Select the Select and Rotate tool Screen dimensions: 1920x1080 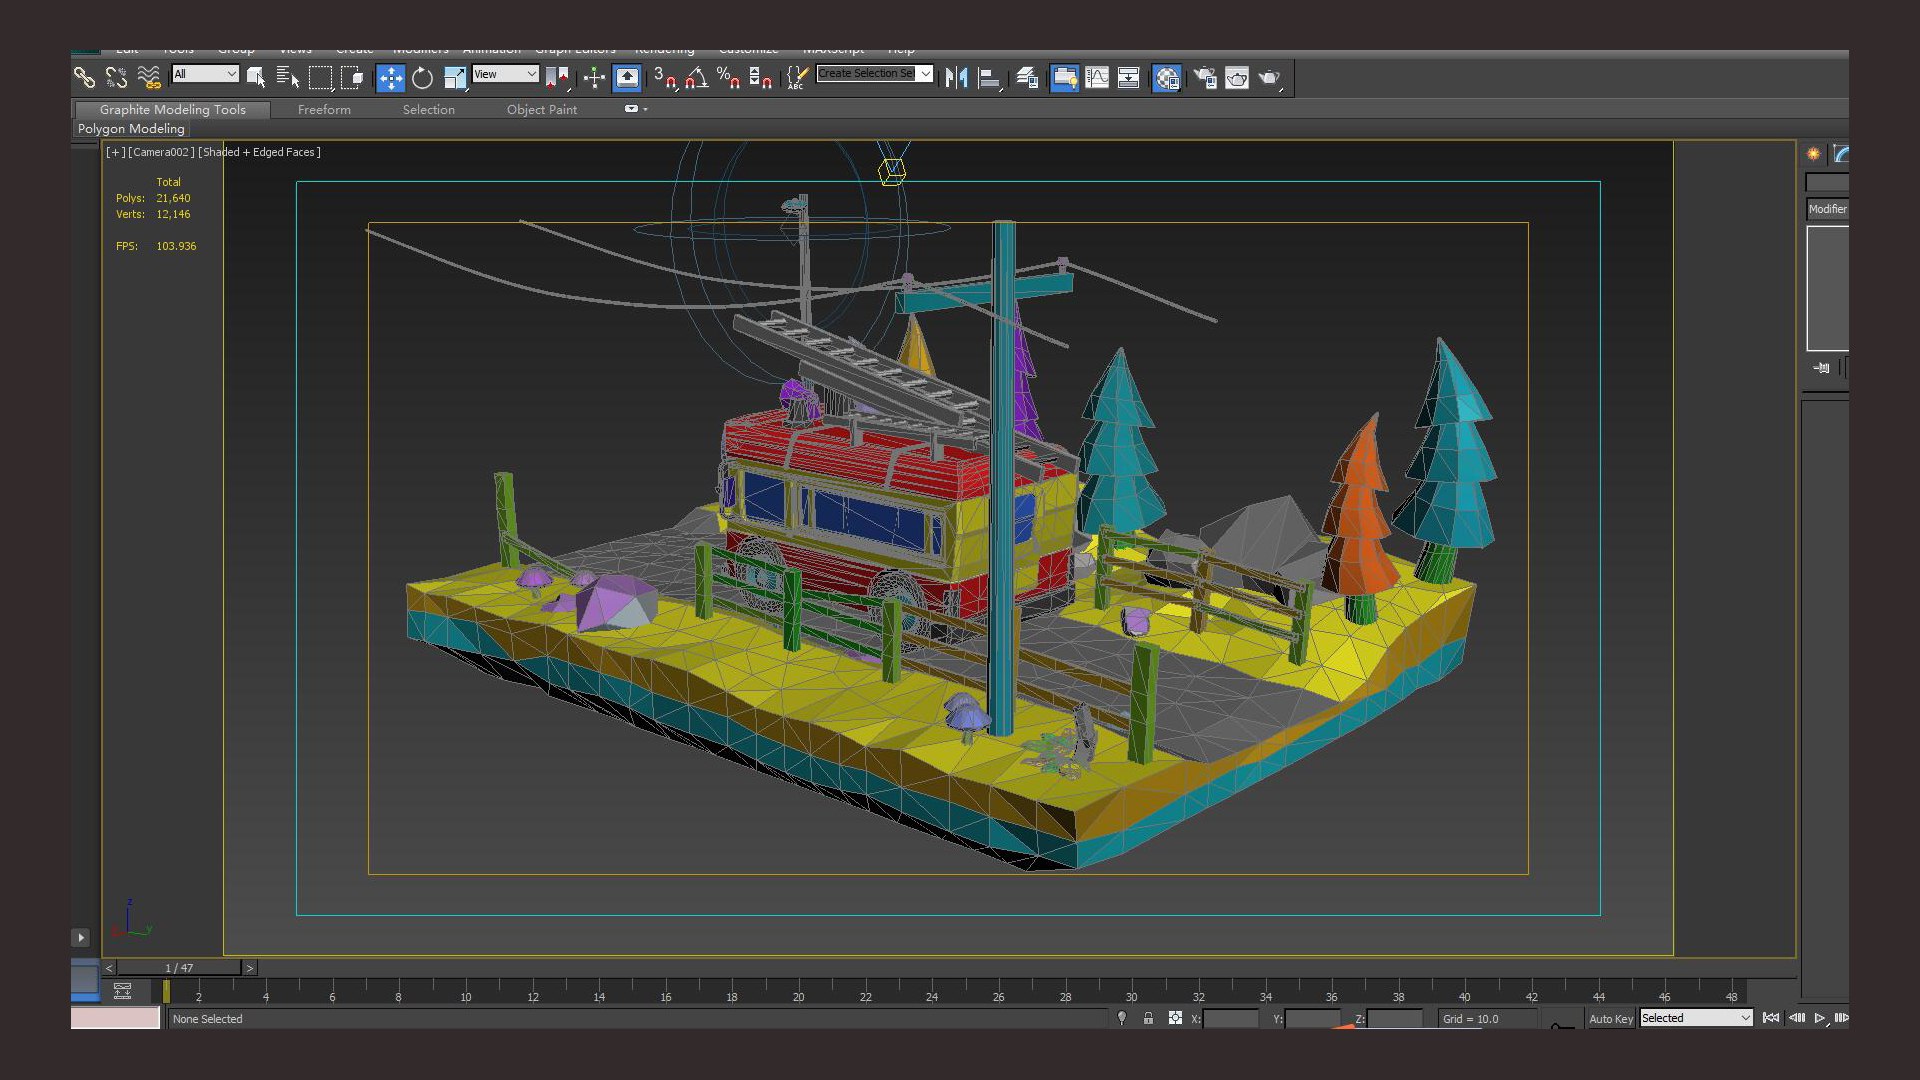[422, 78]
